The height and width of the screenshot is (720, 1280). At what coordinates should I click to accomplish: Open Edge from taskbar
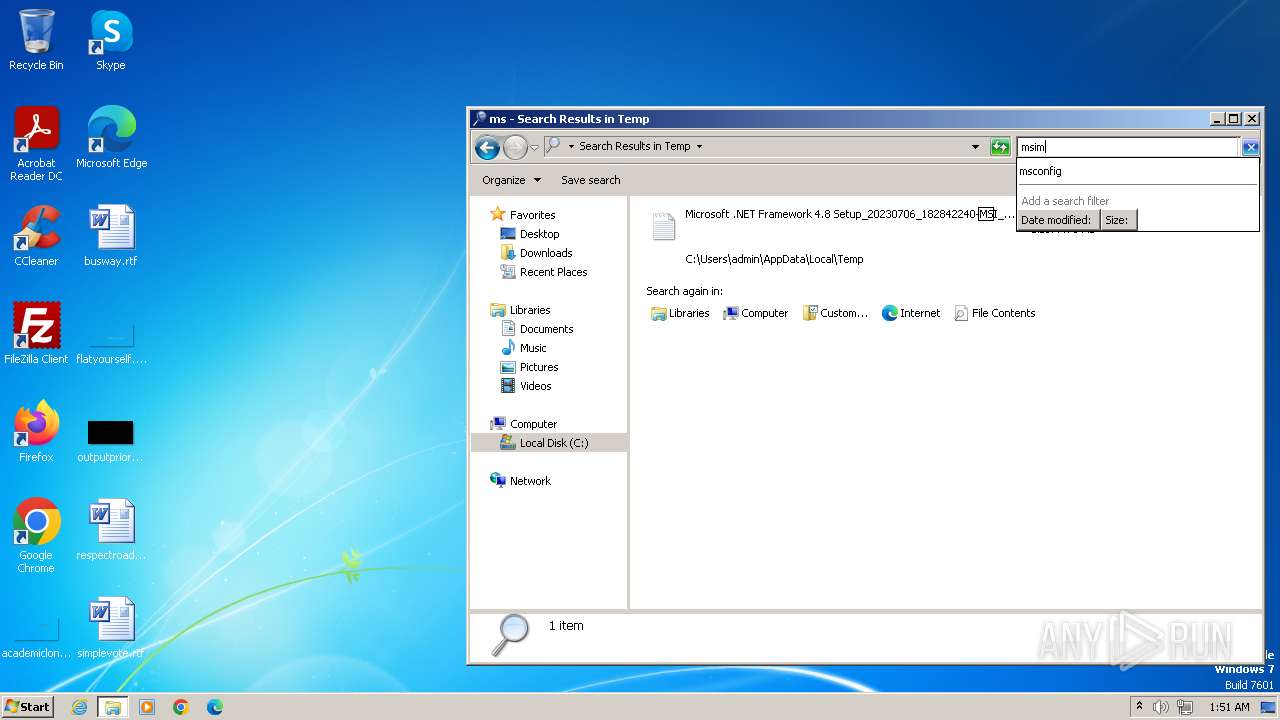pos(215,707)
